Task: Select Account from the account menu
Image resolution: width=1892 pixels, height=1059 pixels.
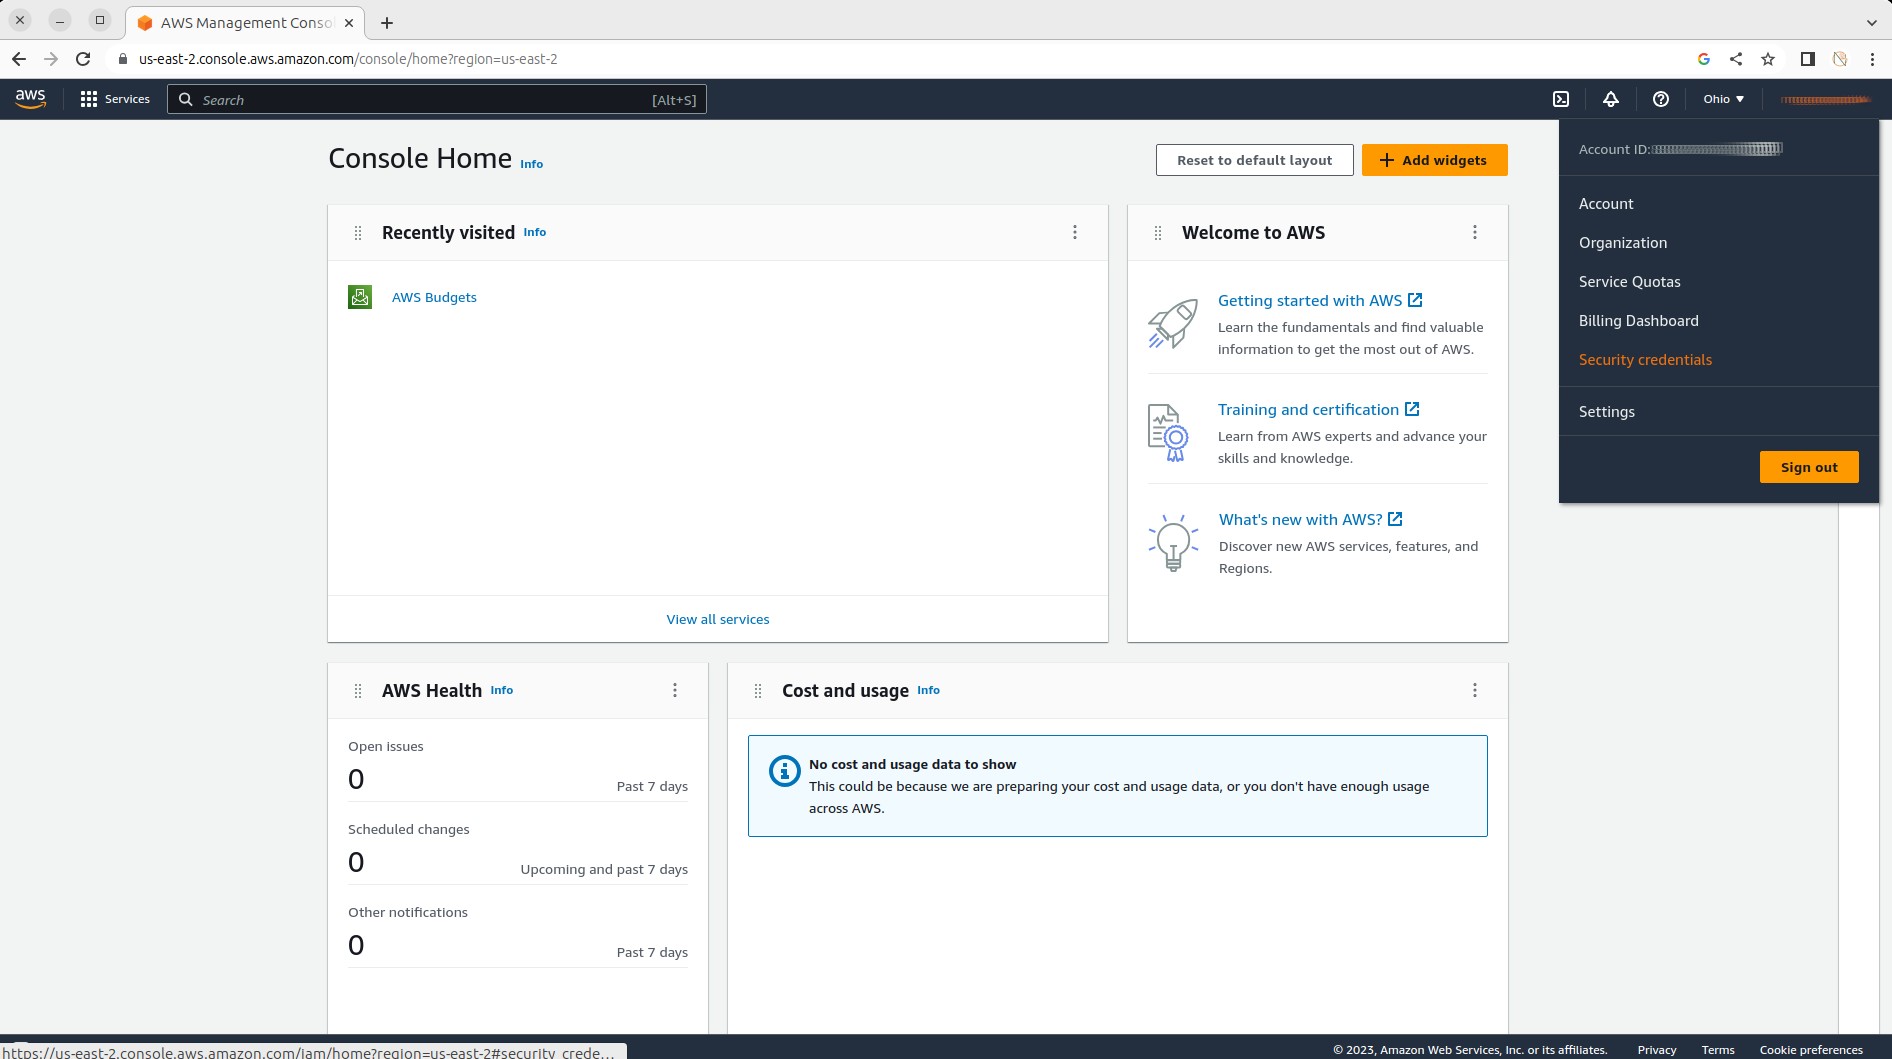Action: pos(1606,204)
